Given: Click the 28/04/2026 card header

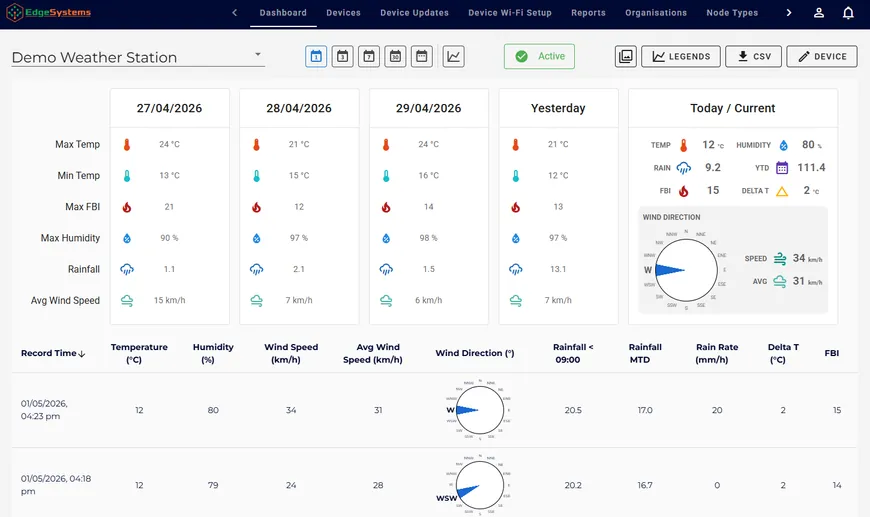Looking at the screenshot, I should click(299, 108).
